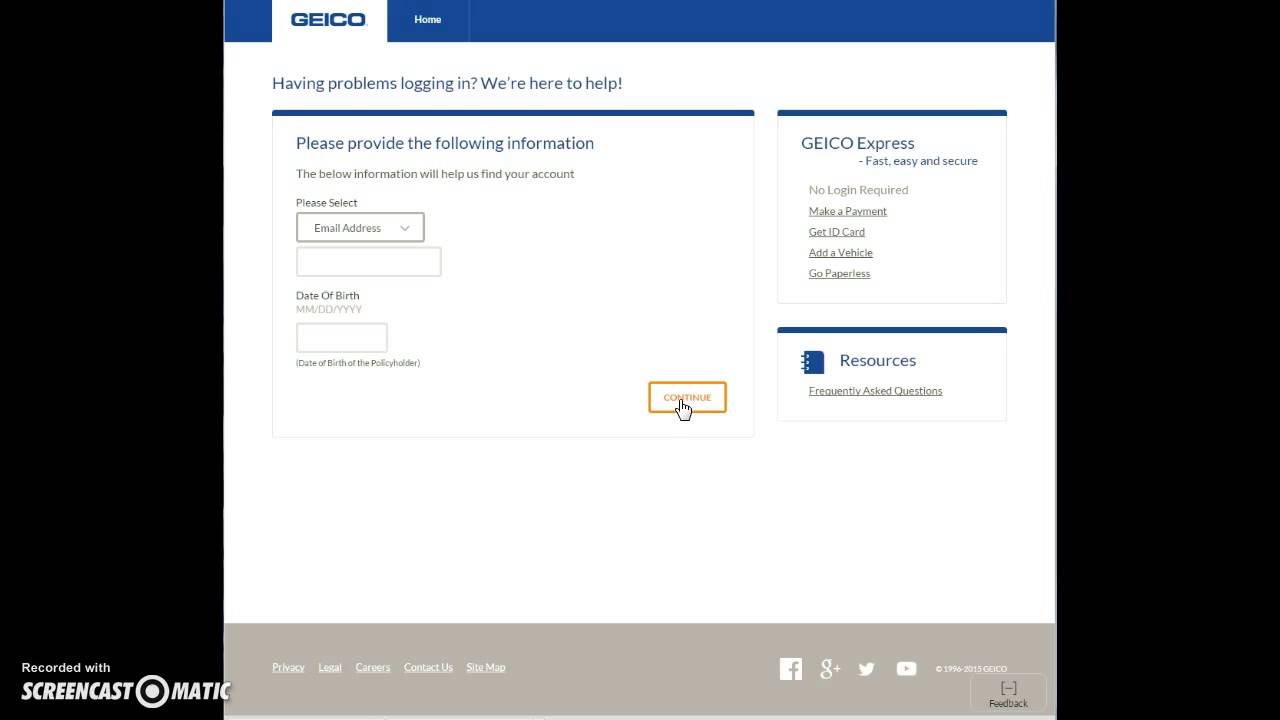Open the Feedback tab
1280x720 pixels.
(1008, 694)
